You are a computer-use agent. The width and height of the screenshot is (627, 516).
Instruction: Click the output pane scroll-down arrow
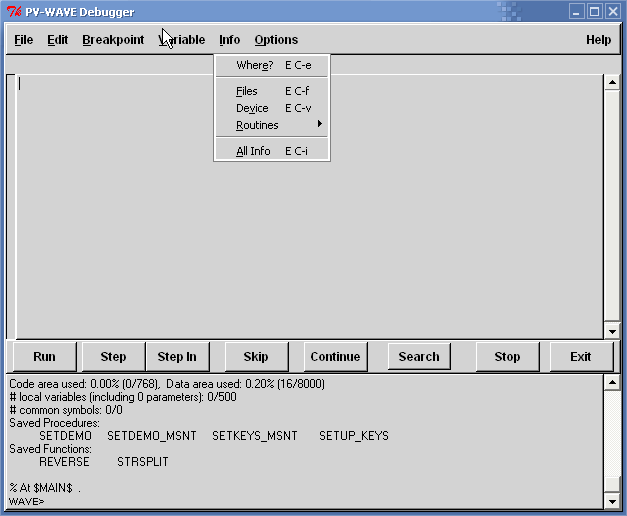click(x=612, y=501)
